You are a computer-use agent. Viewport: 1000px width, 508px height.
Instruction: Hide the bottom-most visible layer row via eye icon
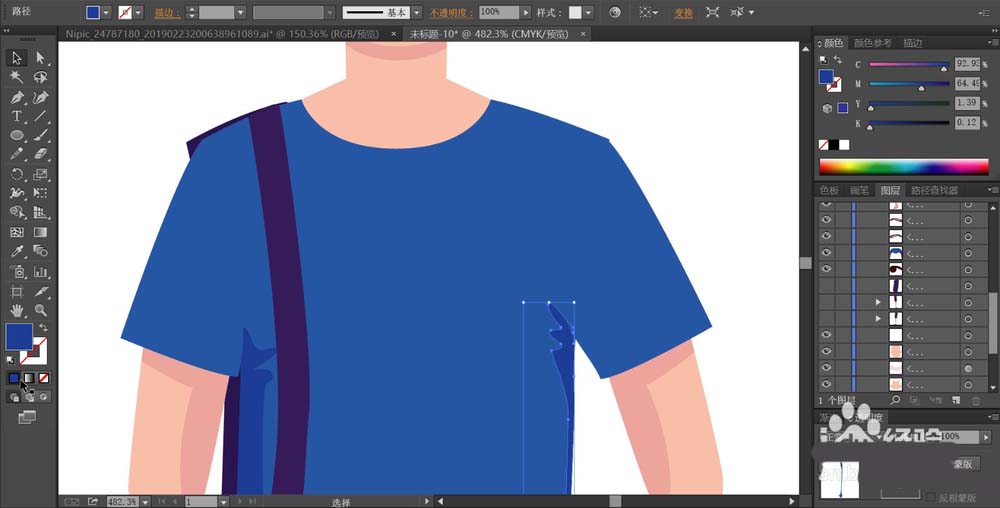(x=826, y=384)
